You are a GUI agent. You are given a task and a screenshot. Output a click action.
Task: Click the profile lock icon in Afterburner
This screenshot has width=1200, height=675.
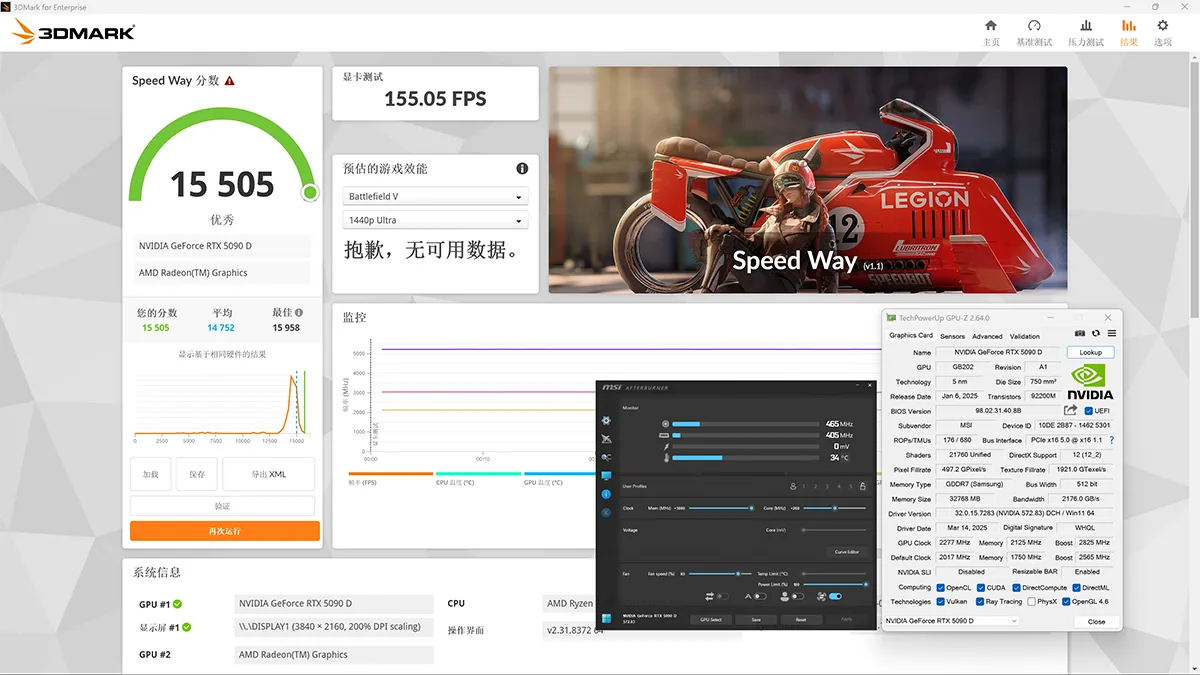point(862,486)
